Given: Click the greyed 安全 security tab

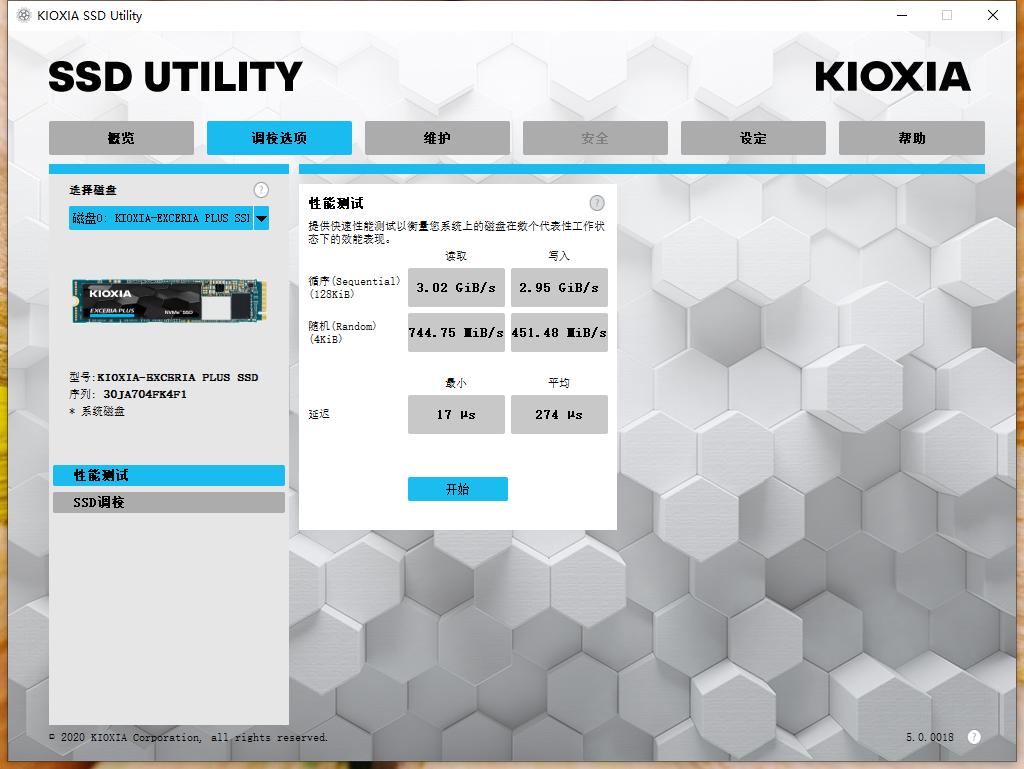Looking at the screenshot, I should click(595, 138).
